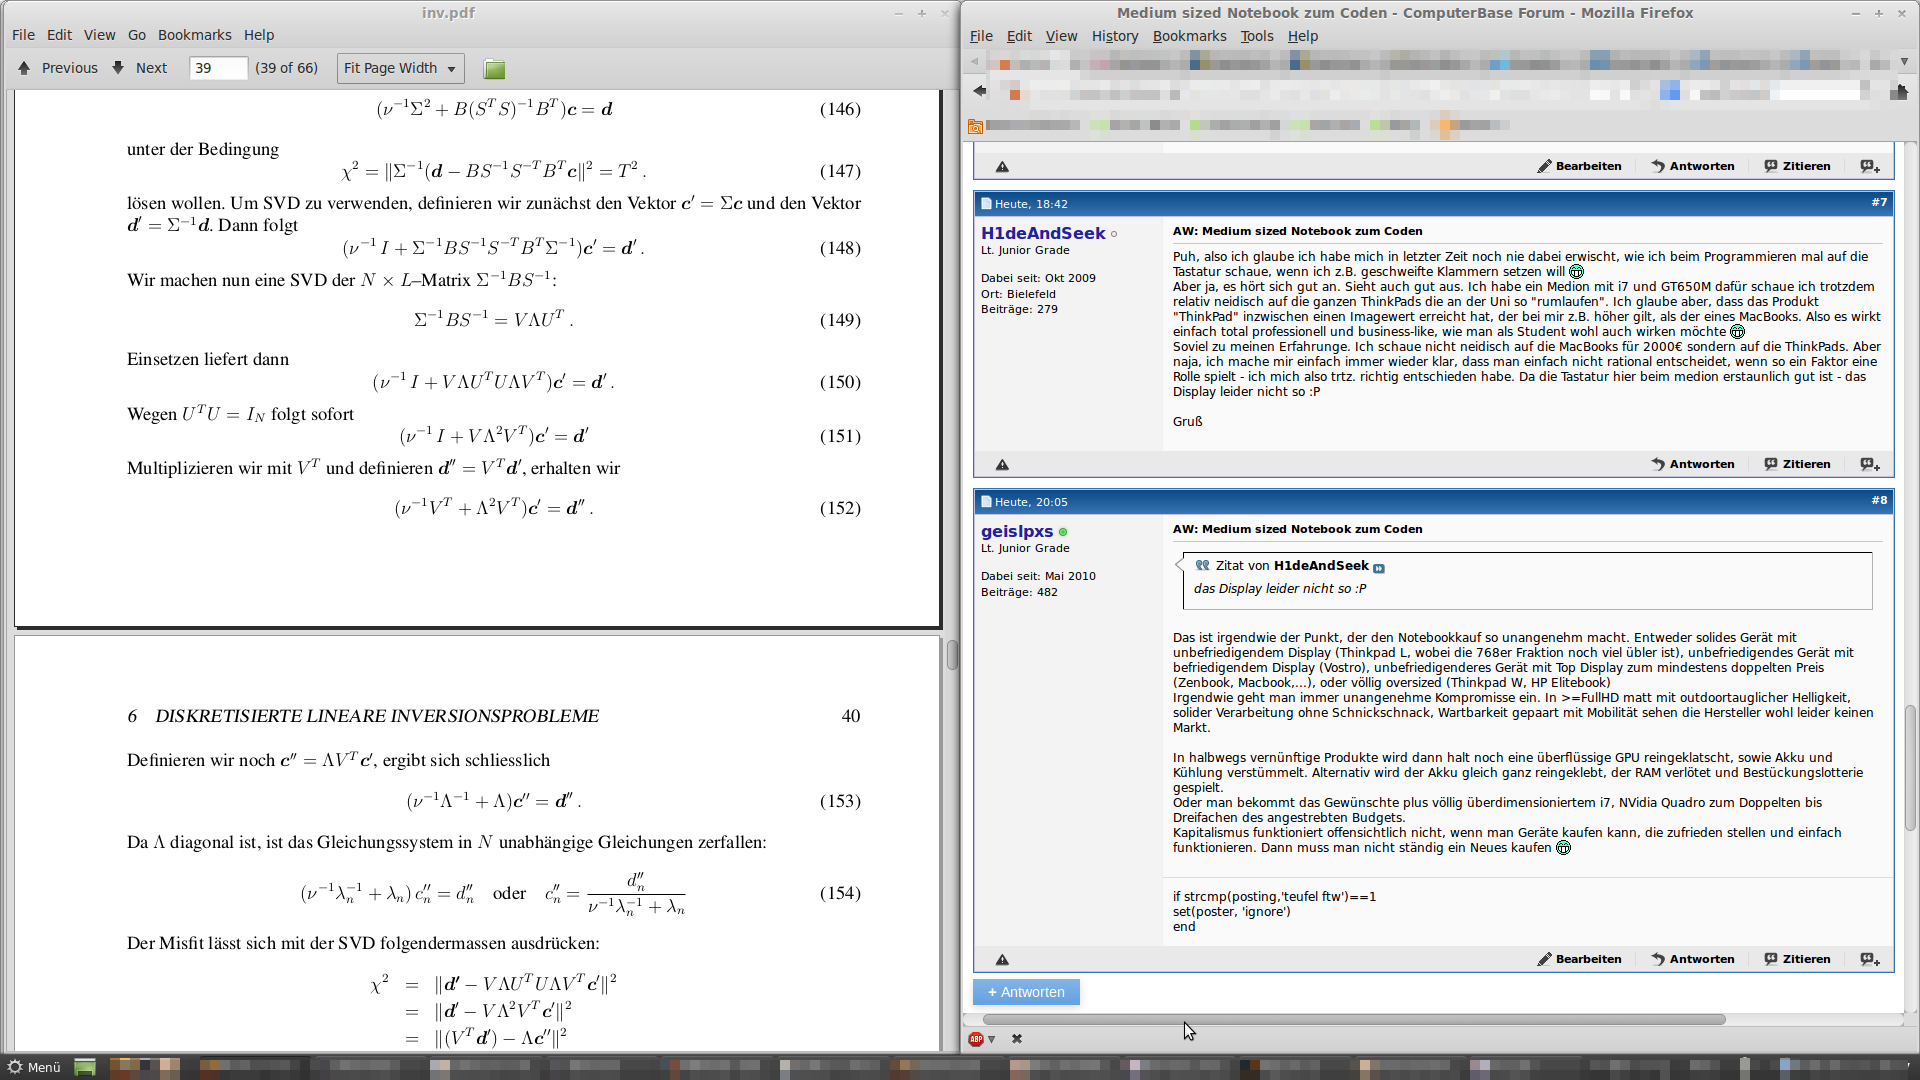Click Zitieren on post #7
This screenshot has height=1080, width=1920.
1797,464
